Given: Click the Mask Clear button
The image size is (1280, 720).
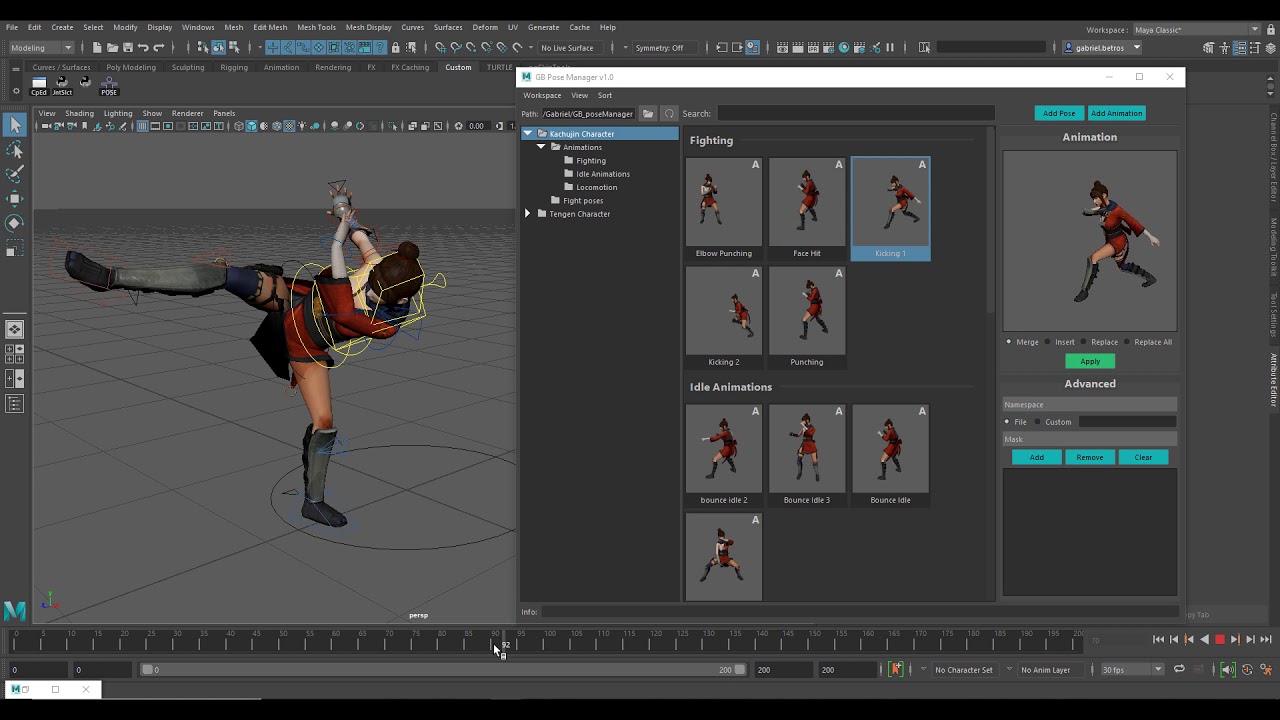Looking at the screenshot, I should point(1143,457).
